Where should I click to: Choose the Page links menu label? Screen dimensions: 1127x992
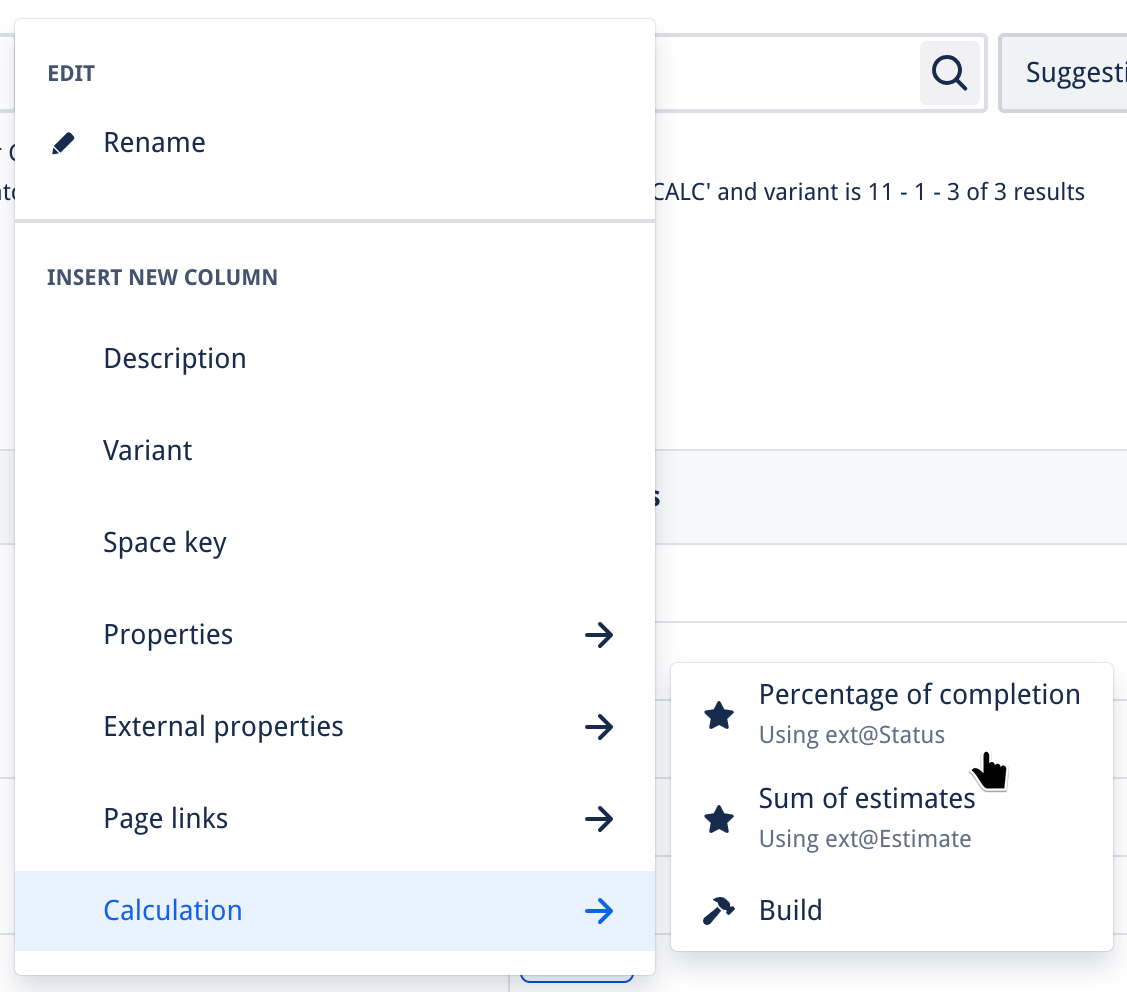166,819
